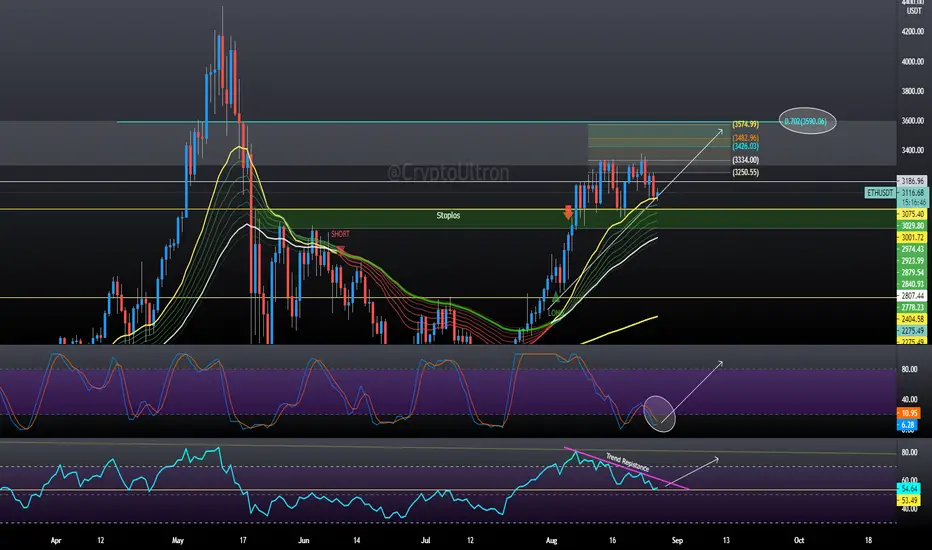Click the ellipse drawn on the stochastic oscillator
Image resolution: width=932 pixels, height=550 pixels.
click(660, 413)
